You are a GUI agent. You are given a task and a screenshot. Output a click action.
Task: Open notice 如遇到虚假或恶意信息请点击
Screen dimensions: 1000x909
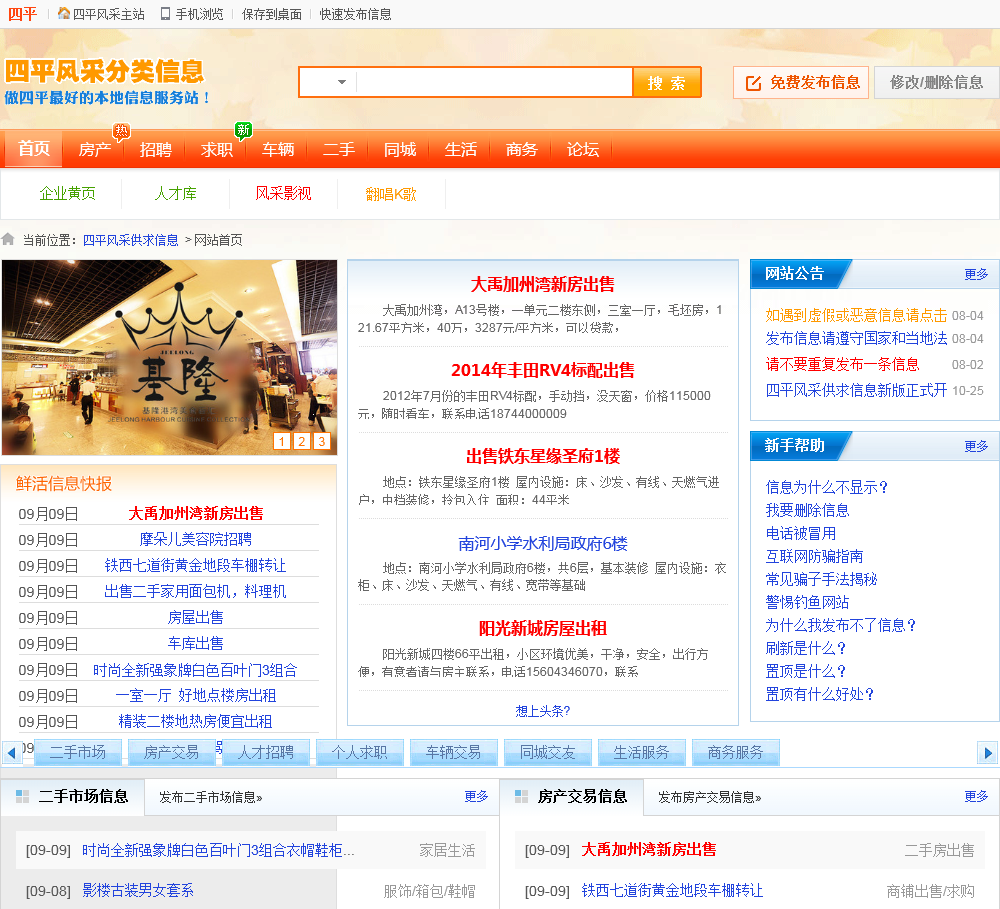(856, 315)
